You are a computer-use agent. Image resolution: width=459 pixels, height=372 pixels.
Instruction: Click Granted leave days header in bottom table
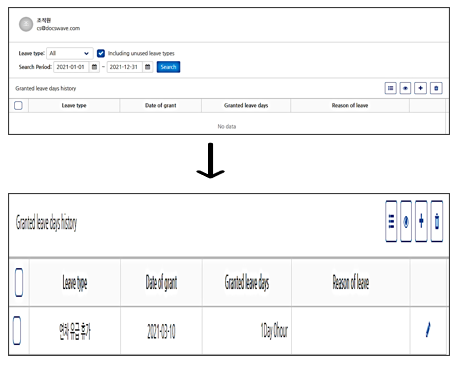pos(247,283)
